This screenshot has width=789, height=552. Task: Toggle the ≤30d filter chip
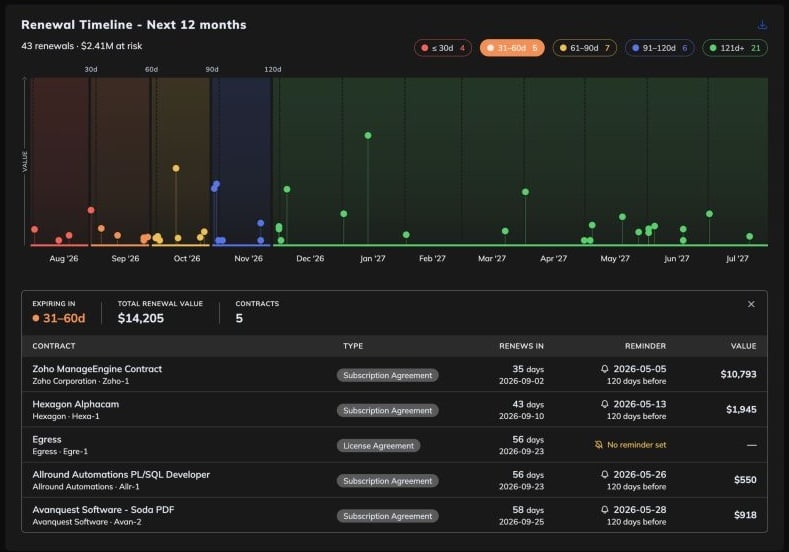pos(443,48)
